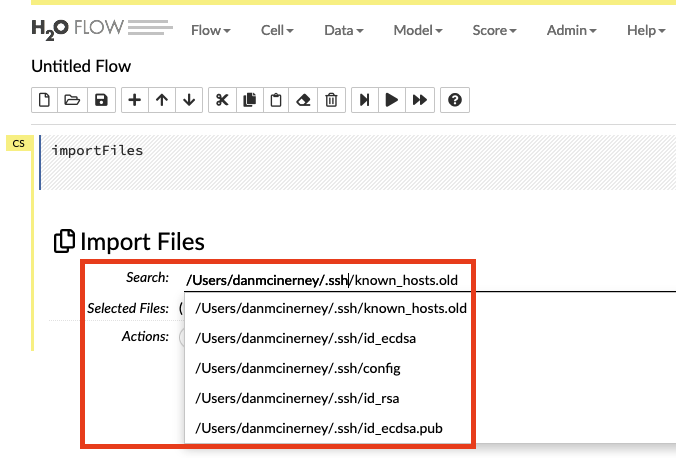The height and width of the screenshot is (458, 676).
Task: Move cell down with the down arrow
Action: (x=189, y=100)
